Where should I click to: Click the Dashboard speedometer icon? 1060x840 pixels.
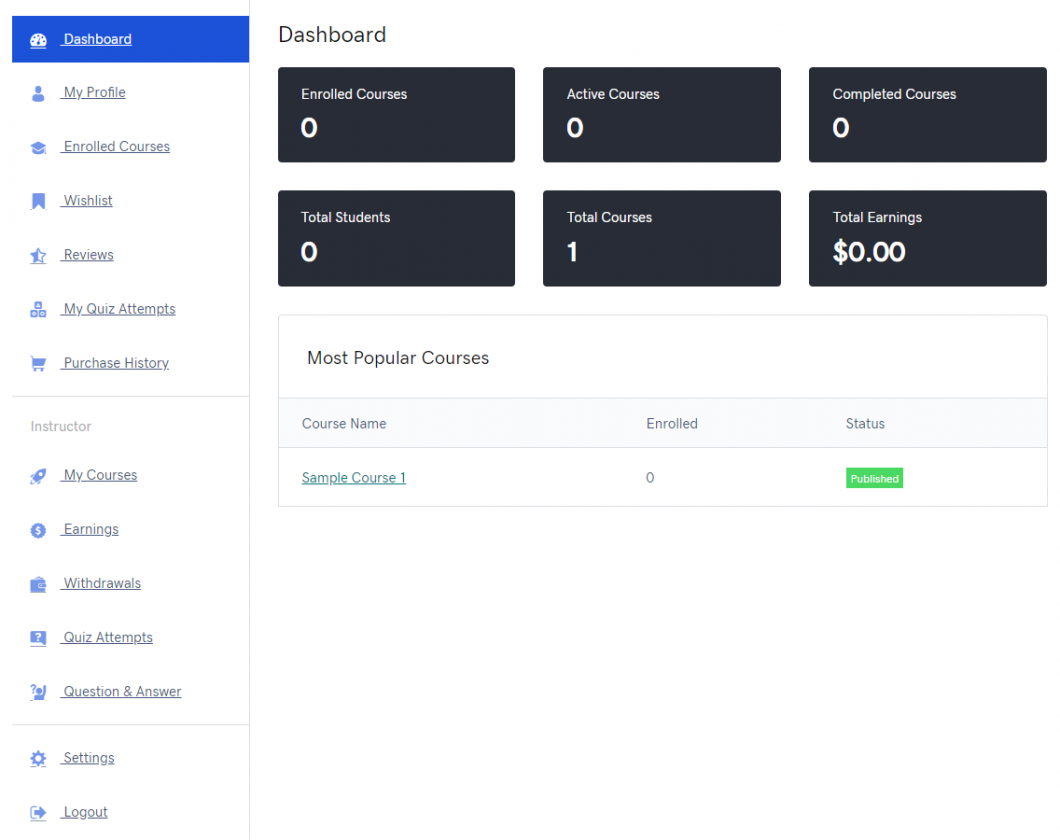pos(38,38)
